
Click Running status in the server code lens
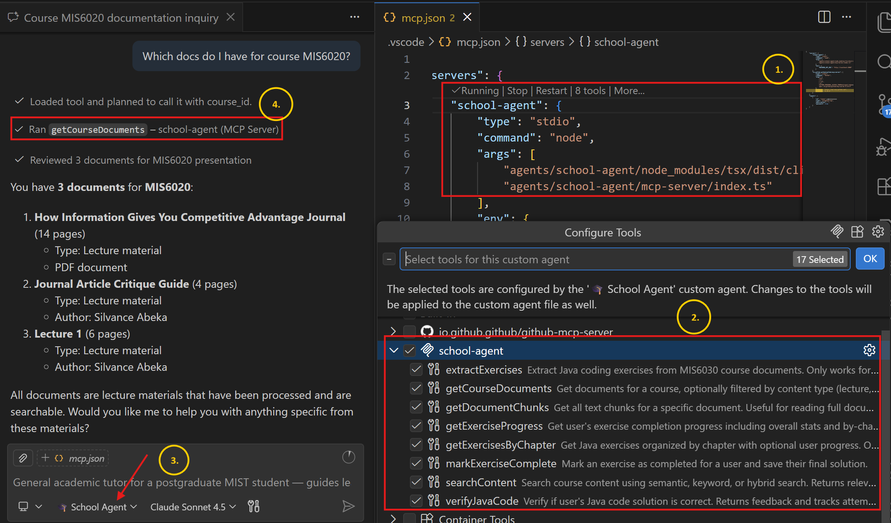click(x=475, y=90)
